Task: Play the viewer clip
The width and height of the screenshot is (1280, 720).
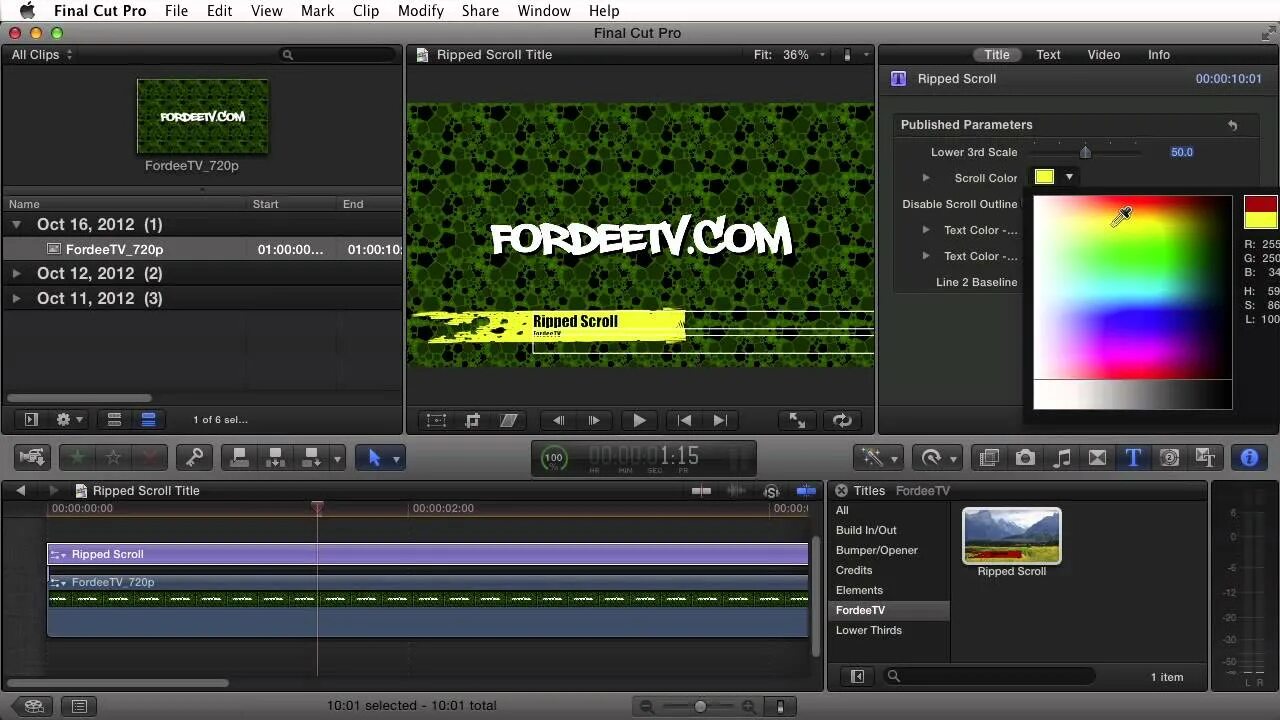Action: coord(639,420)
